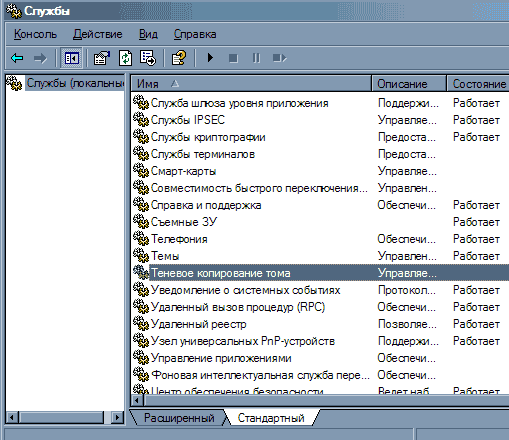Toggle the console tree pane icon
The image size is (509, 440).
point(71,58)
